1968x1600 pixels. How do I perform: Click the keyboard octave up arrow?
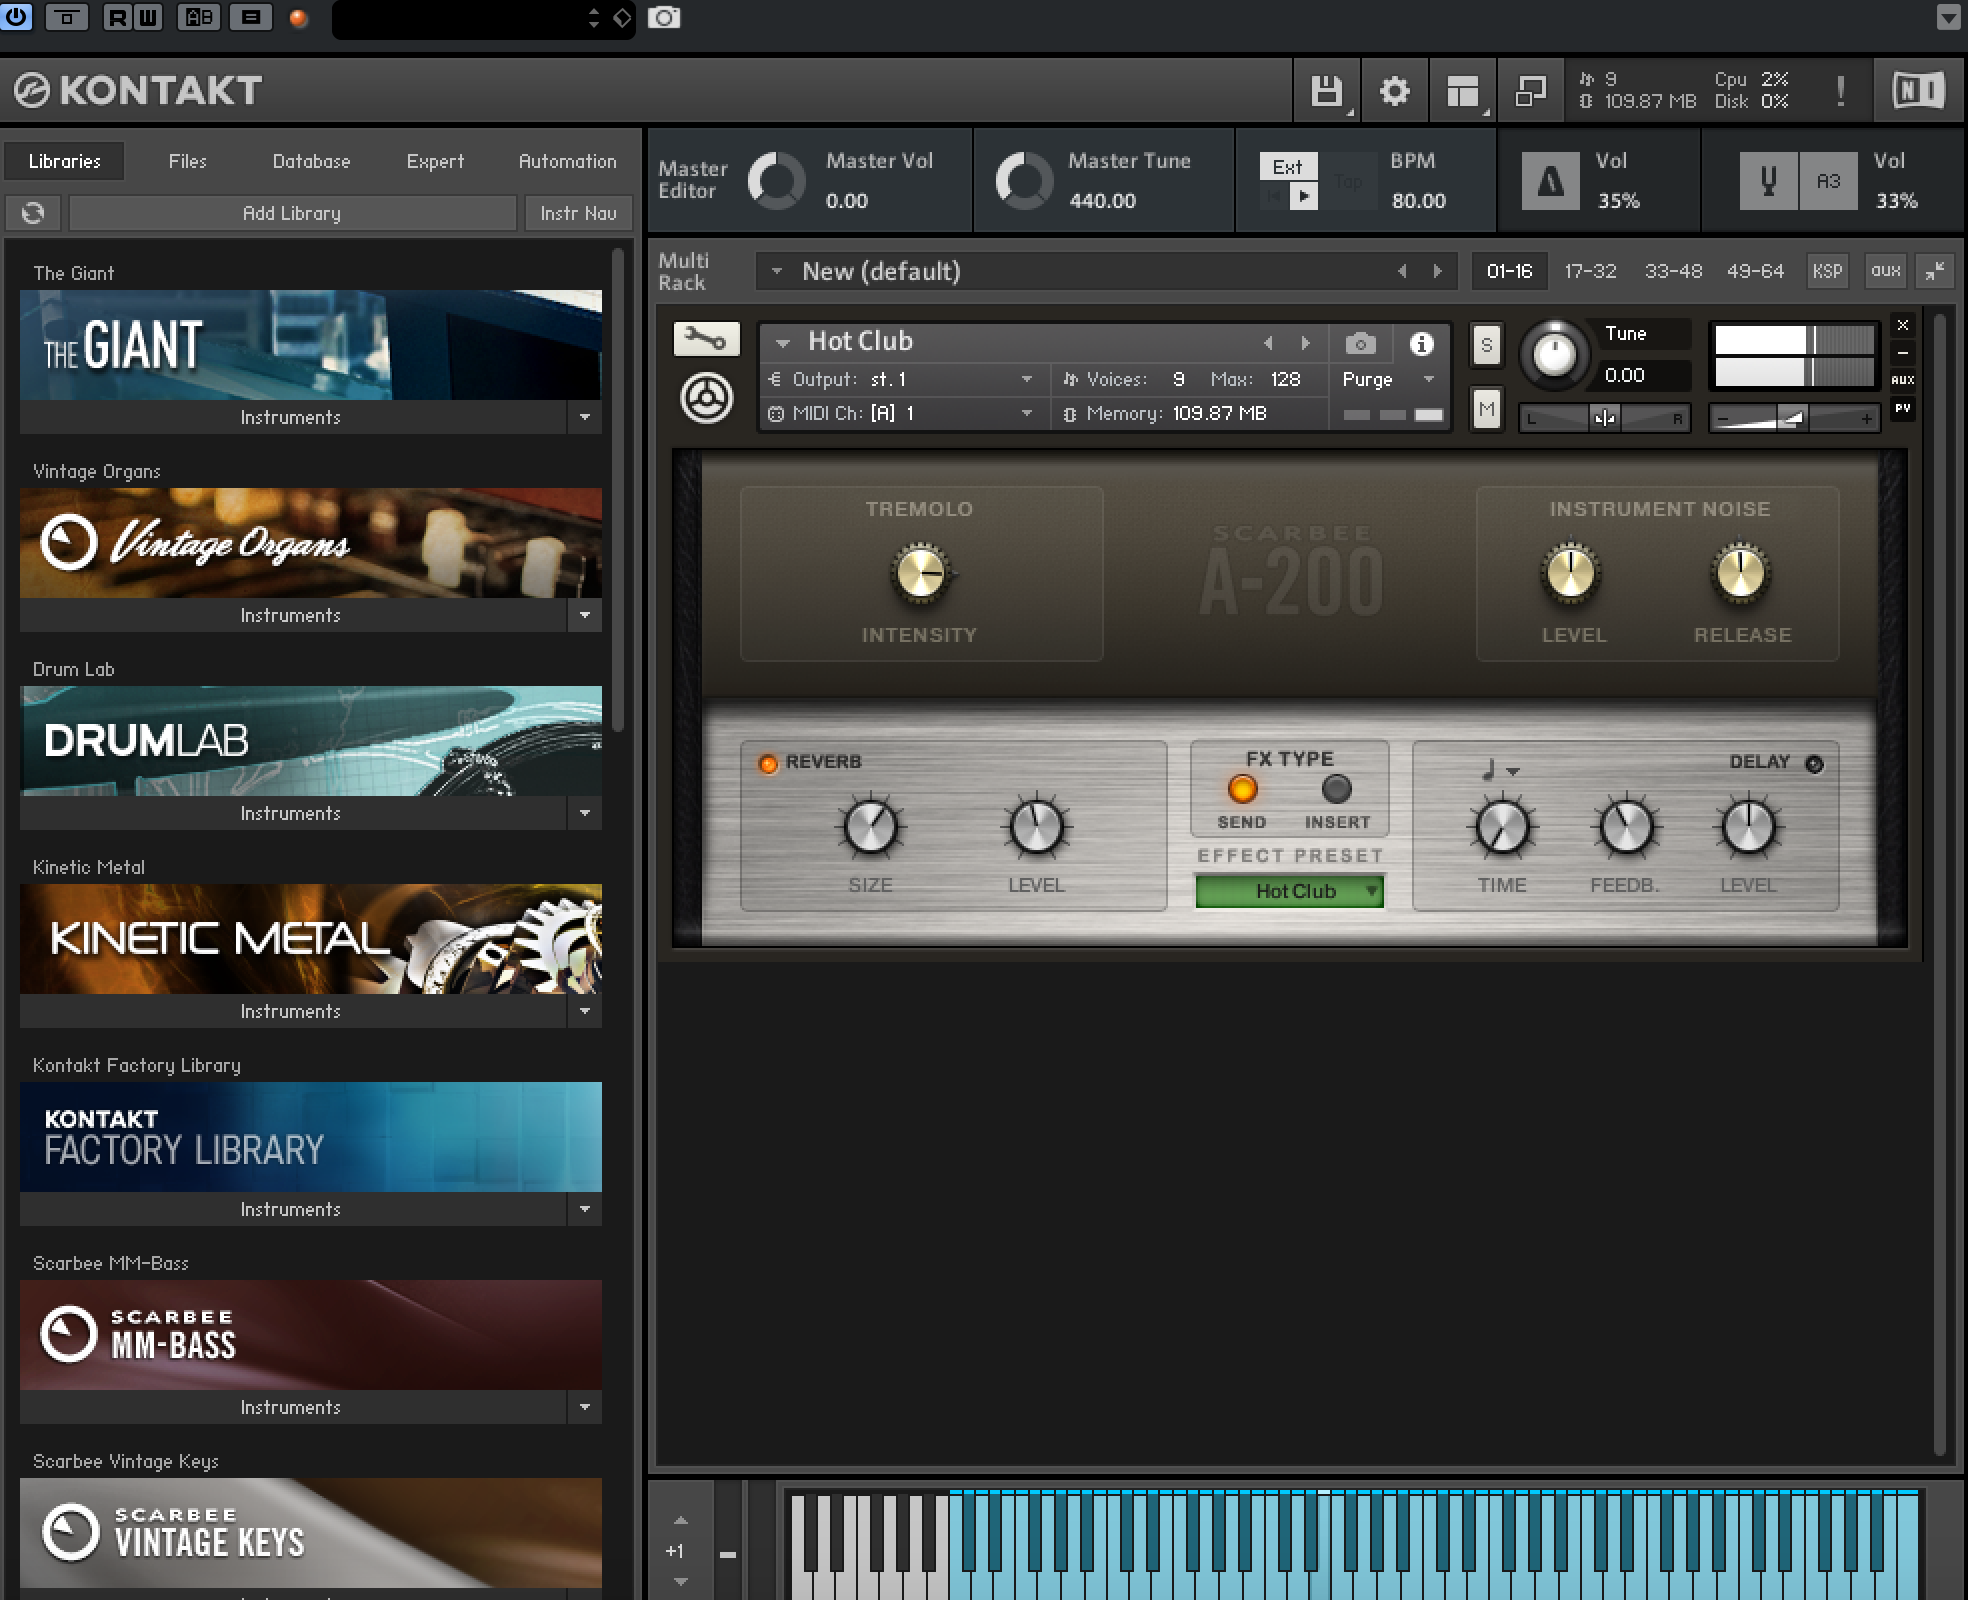(x=680, y=1521)
